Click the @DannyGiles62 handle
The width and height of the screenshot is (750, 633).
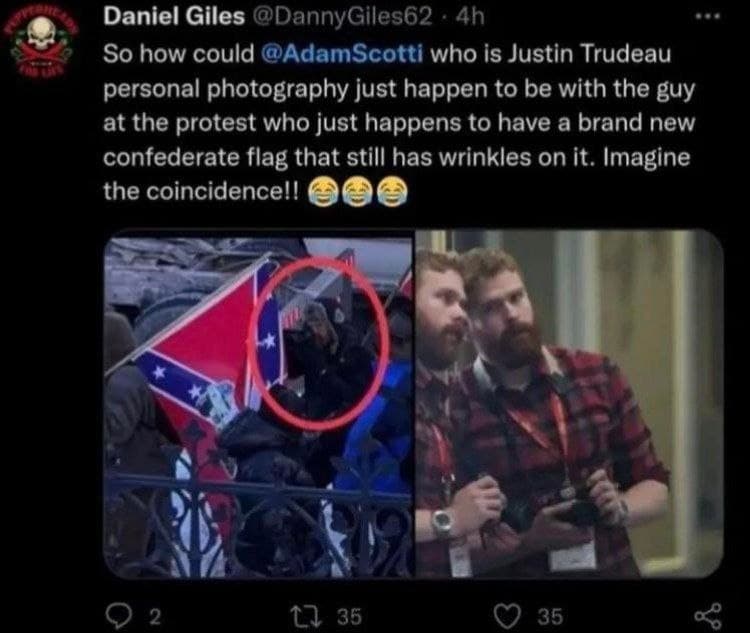pos(342,17)
